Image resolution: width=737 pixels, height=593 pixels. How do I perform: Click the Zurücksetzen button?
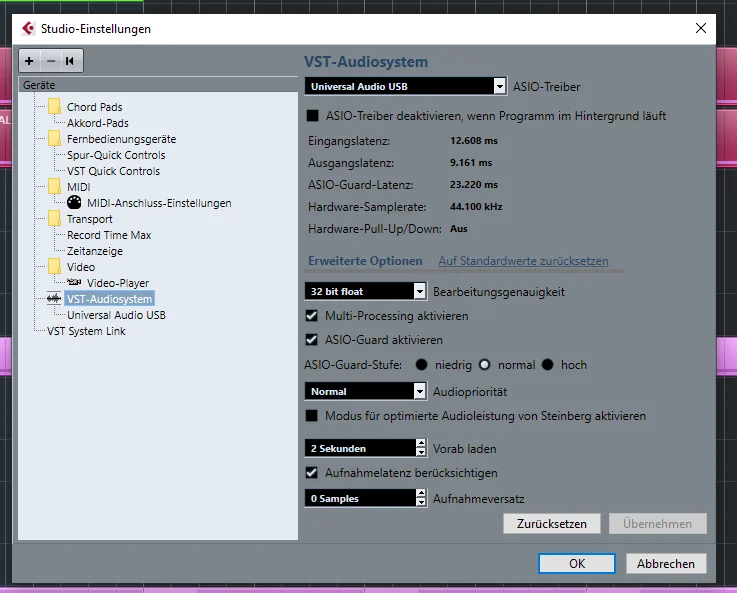(x=552, y=523)
